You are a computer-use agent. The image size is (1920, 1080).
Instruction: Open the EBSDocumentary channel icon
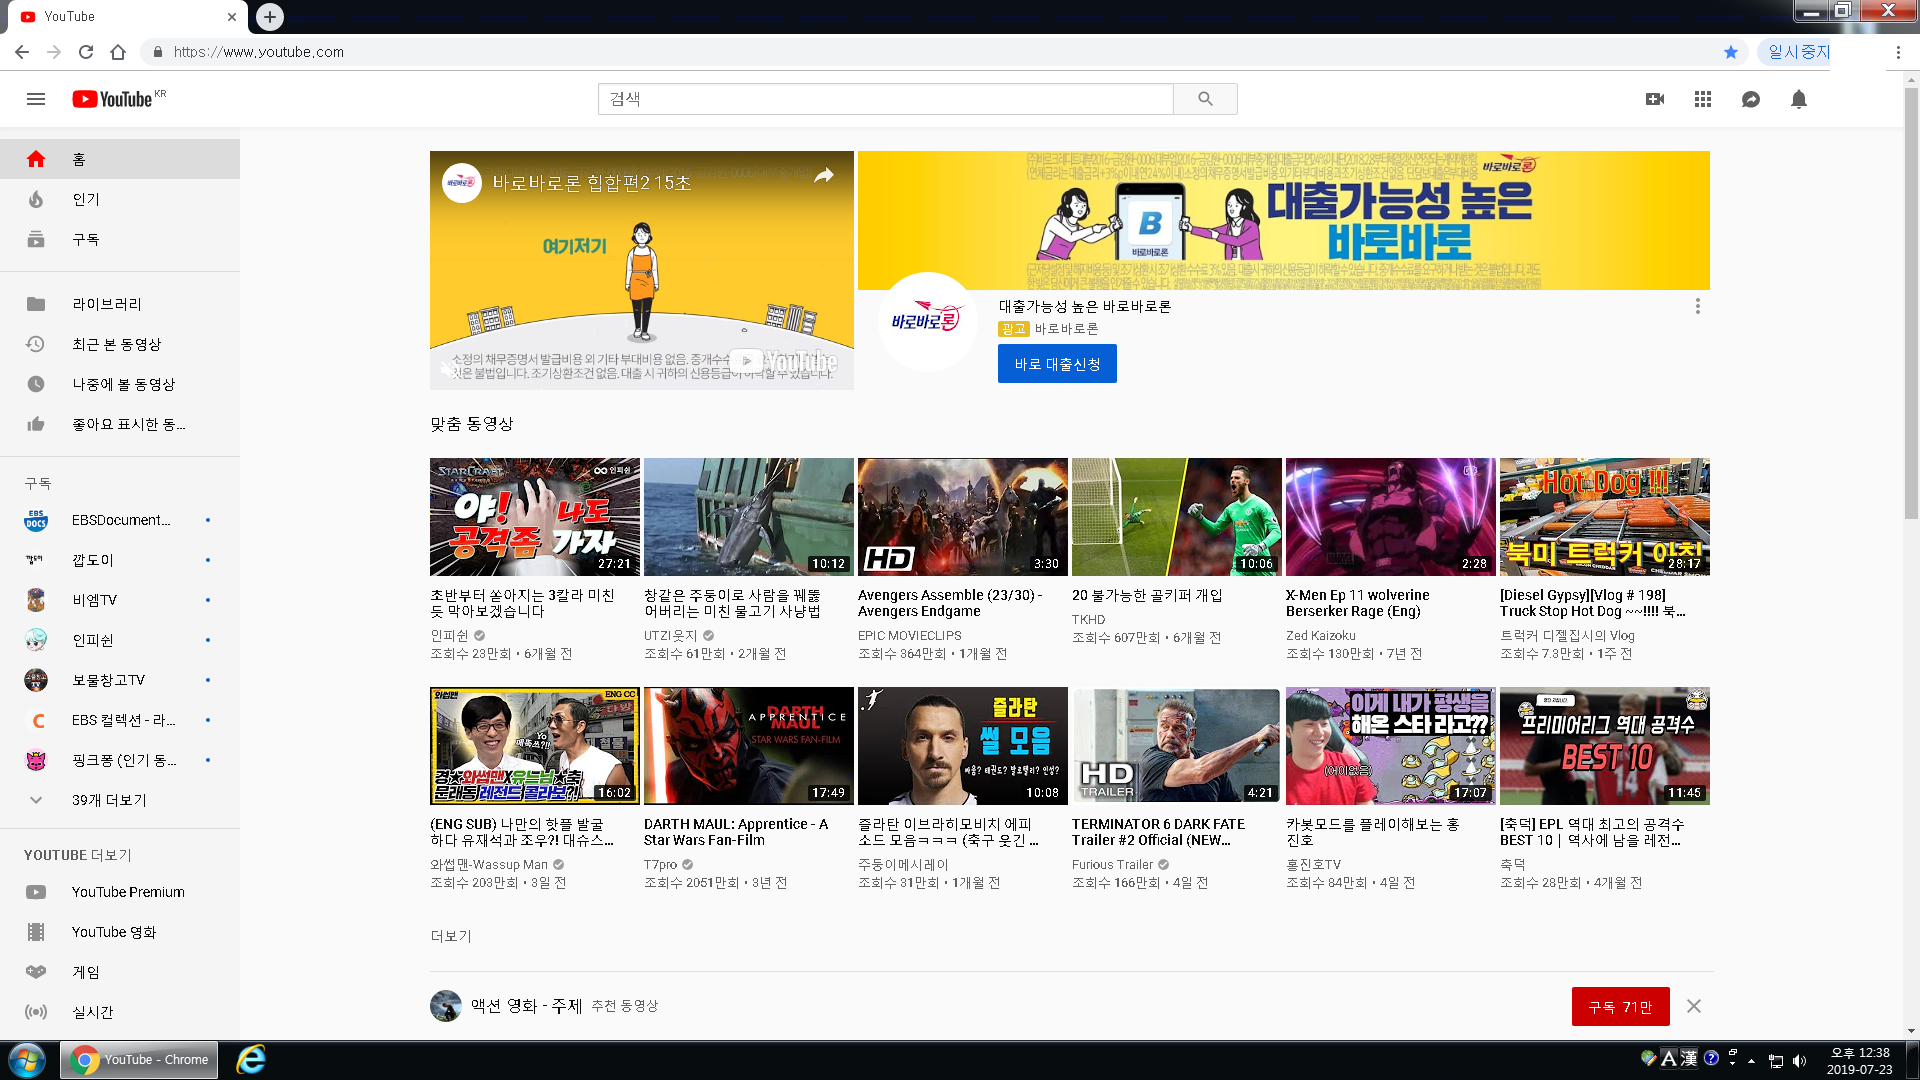[x=36, y=520]
